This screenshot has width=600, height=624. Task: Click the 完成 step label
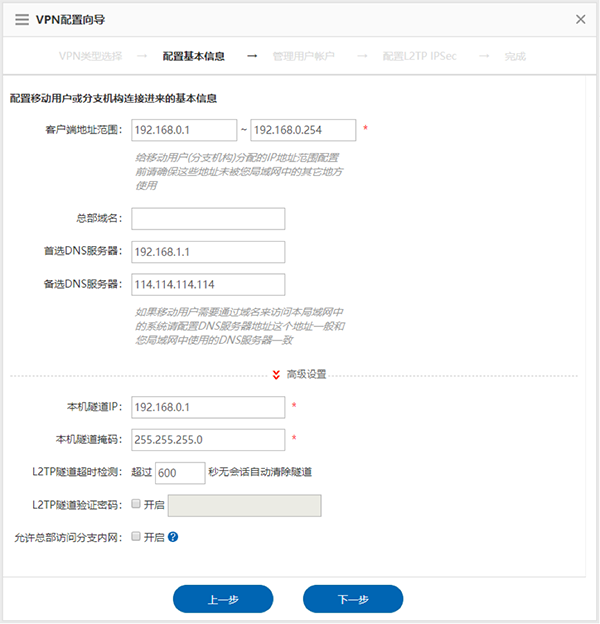(515, 56)
